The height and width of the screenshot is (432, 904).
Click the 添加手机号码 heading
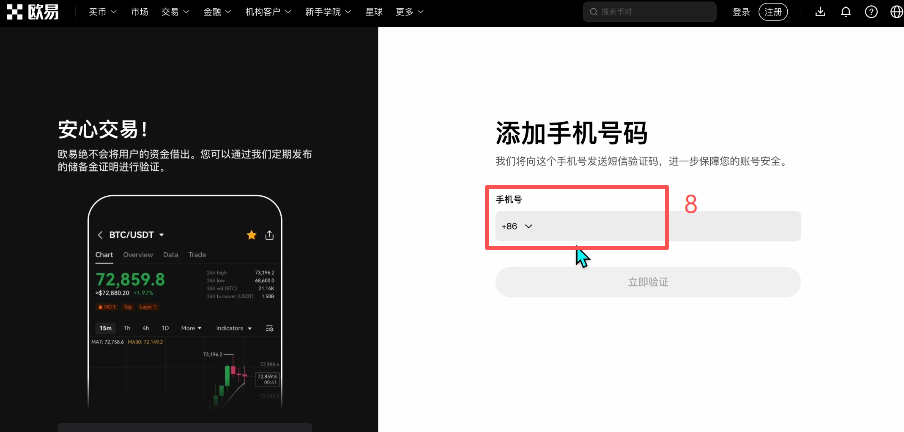click(x=571, y=133)
